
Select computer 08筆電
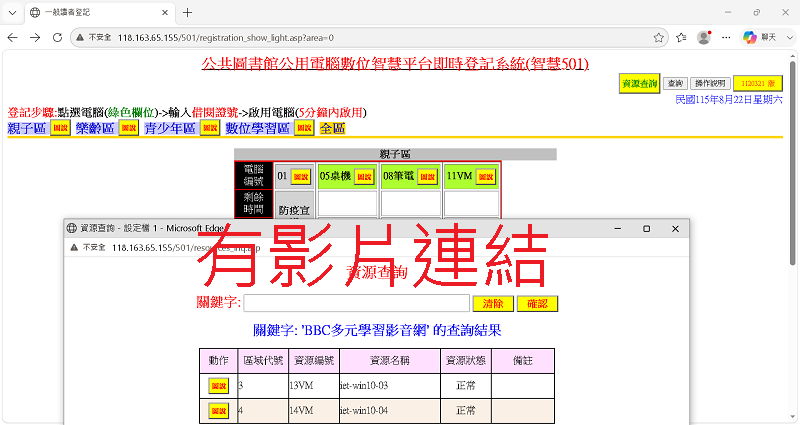tap(398, 176)
